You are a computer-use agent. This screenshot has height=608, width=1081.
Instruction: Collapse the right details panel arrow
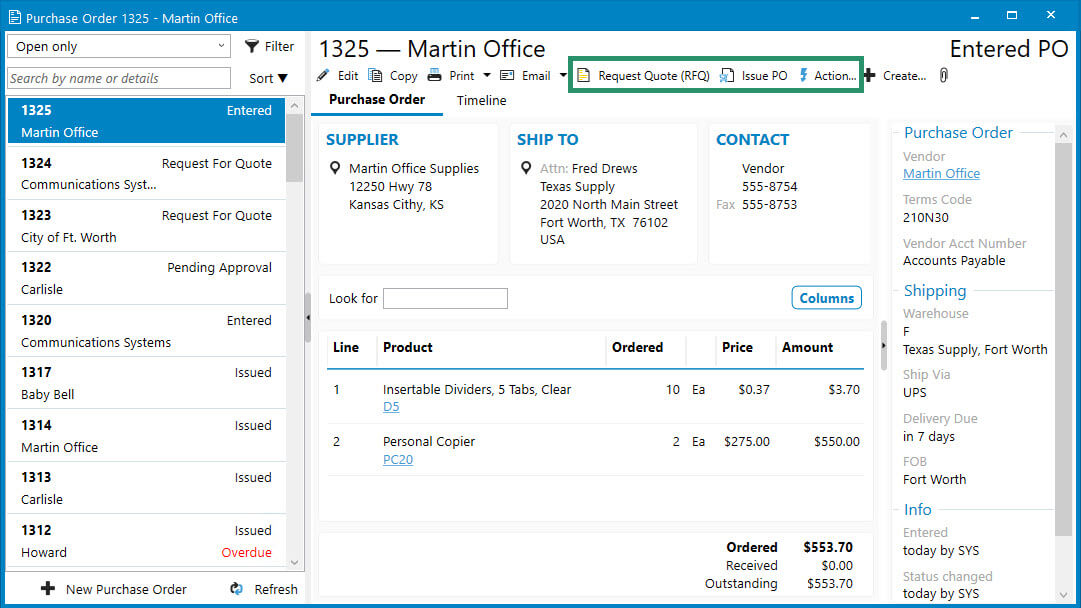tap(884, 345)
